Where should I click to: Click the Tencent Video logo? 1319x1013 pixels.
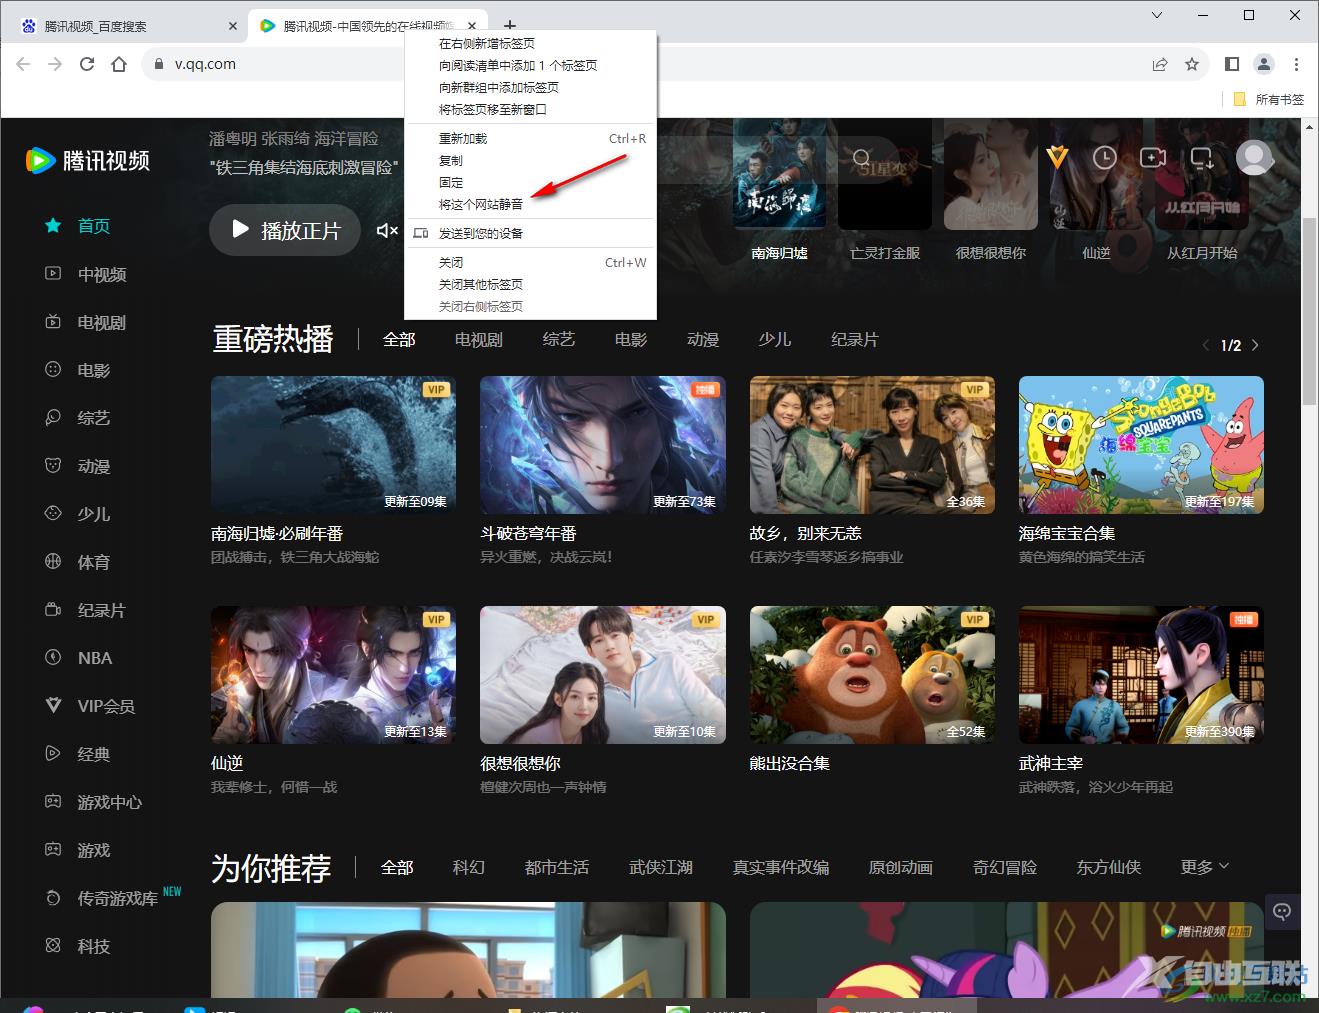[x=88, y=160]
